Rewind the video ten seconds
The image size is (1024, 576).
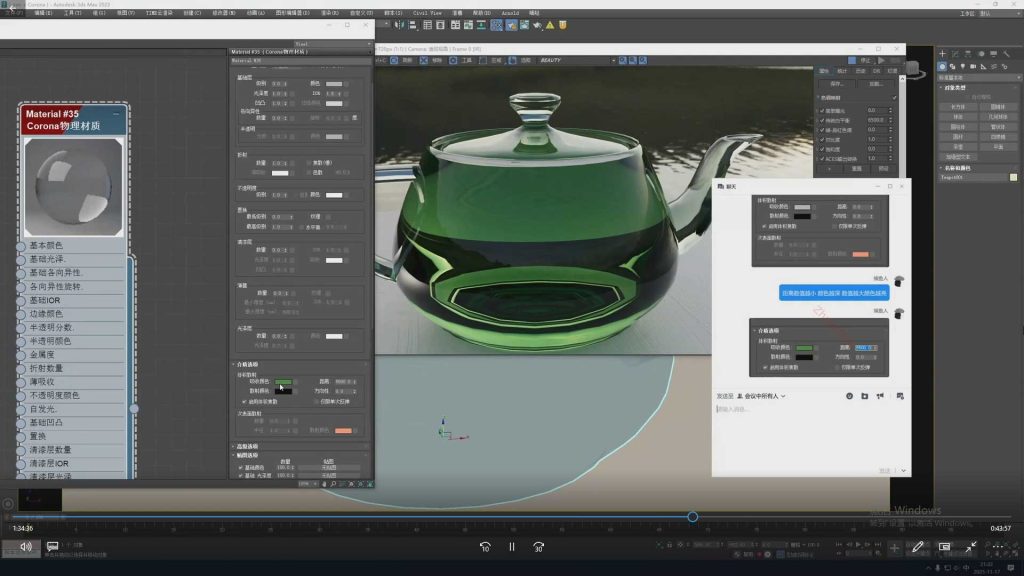click(485, 547)
